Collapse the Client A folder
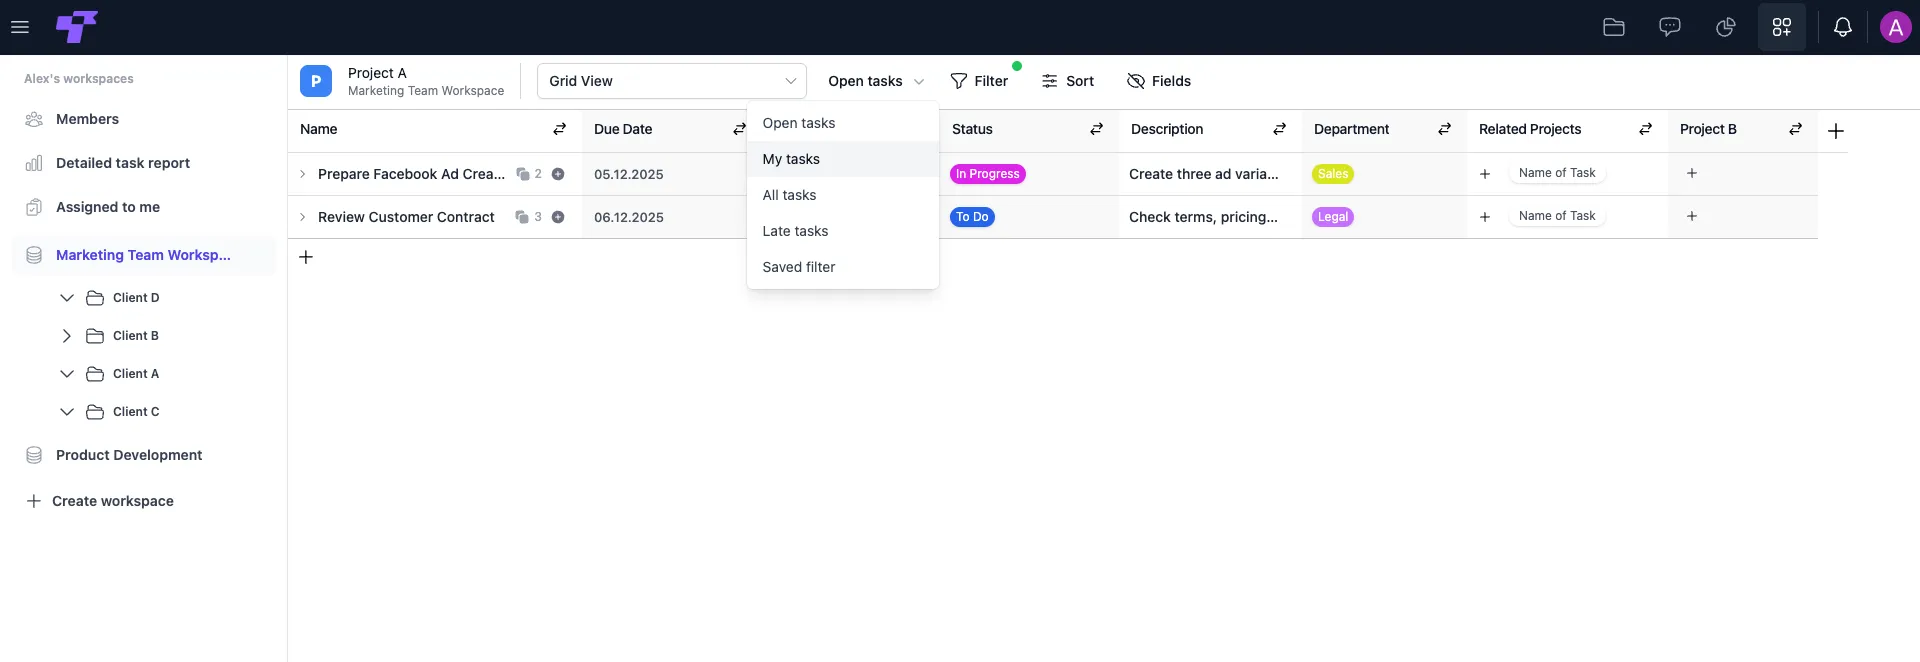The width and height of the screenshot is (1920, 662). [x=67, y=374]
